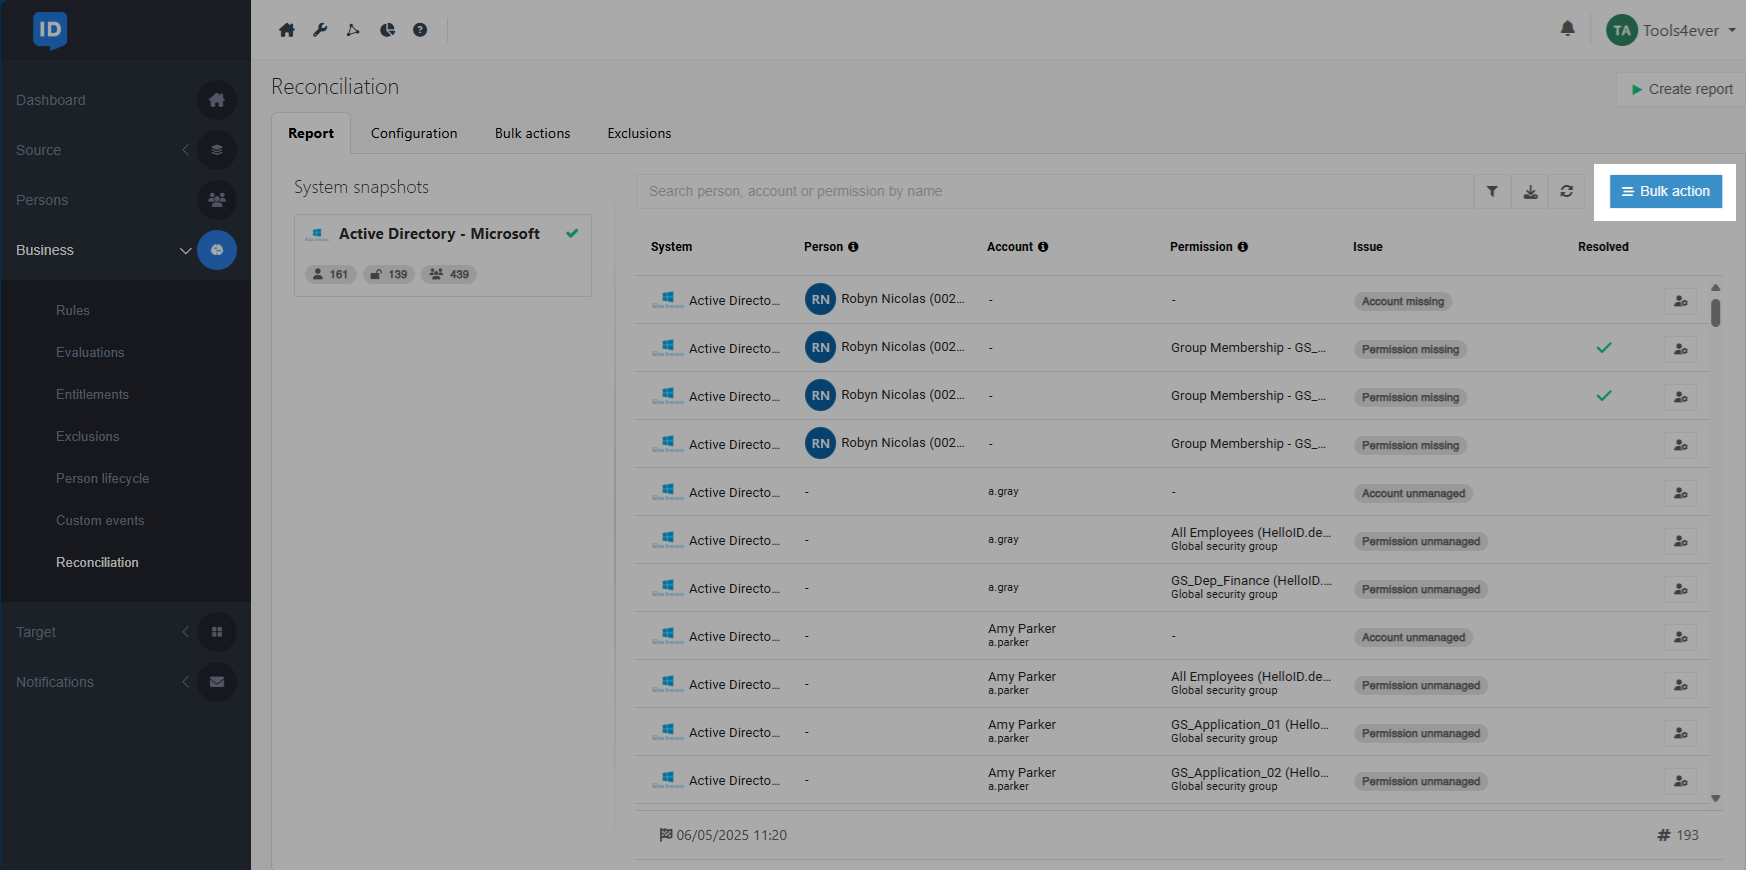The width and height of the screenshot is (1746, 870).
Task: Open Rules in Business menu
Action: point(73,311)
